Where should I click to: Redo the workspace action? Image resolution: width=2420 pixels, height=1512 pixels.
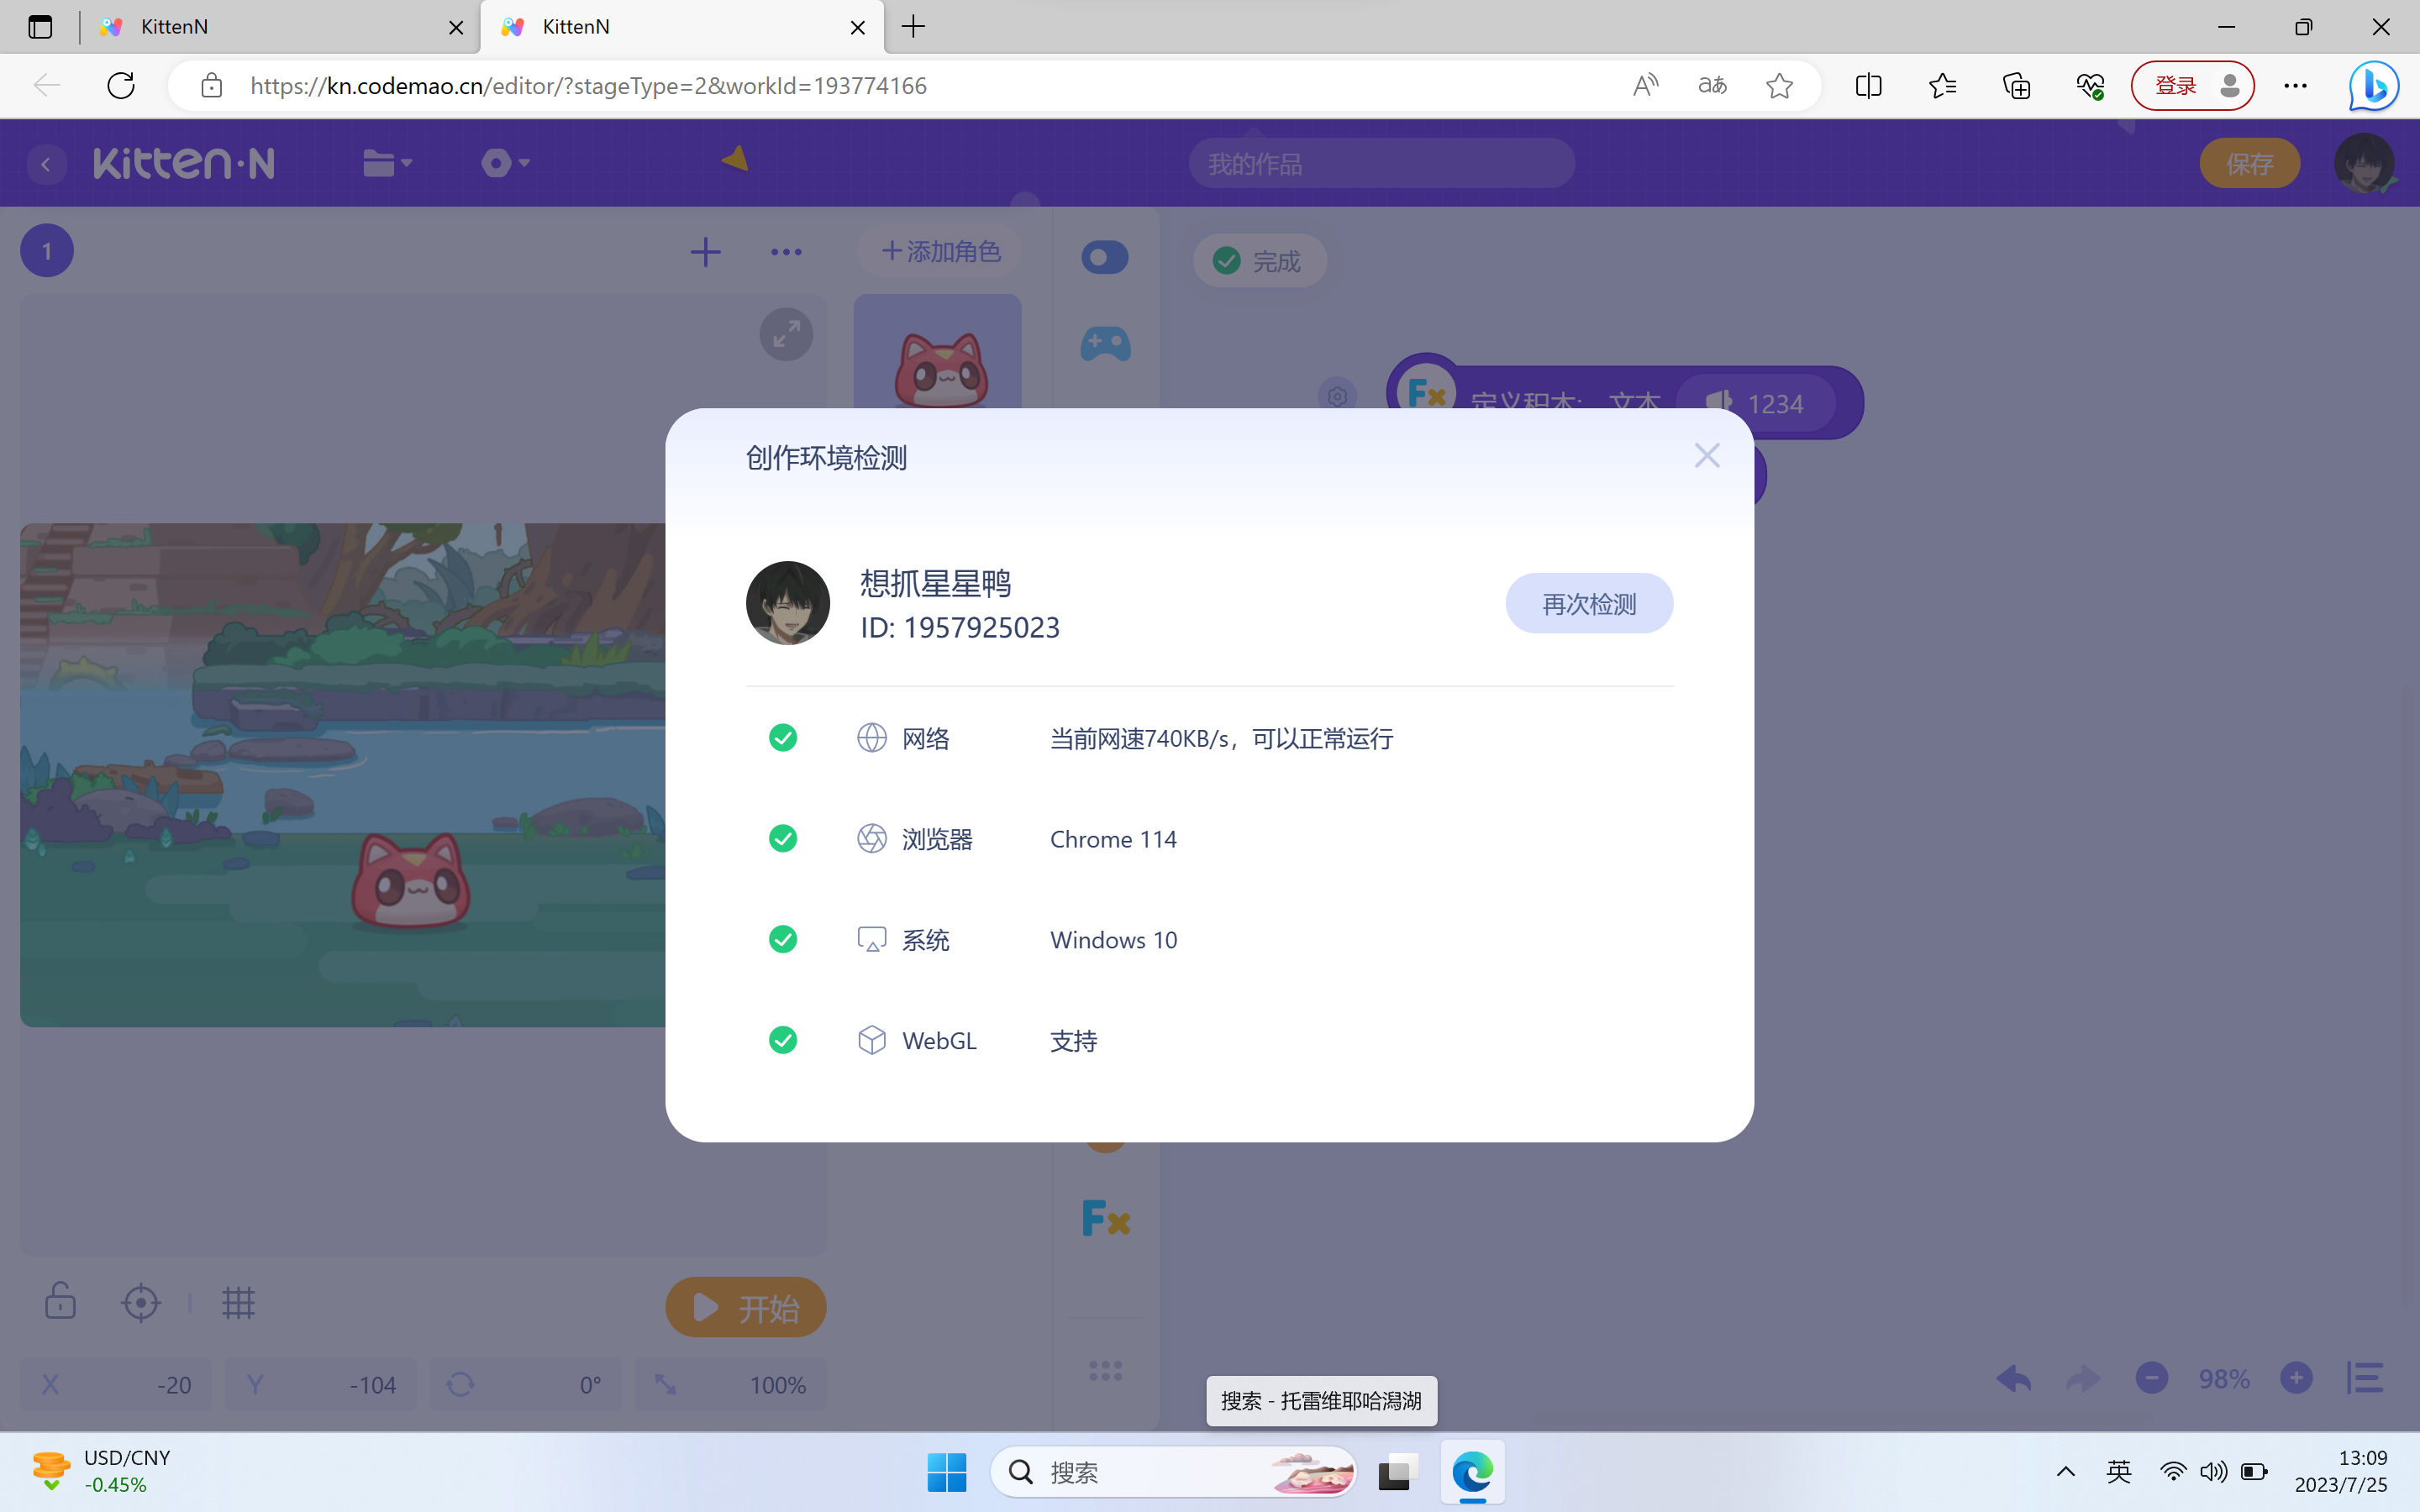click(x=2083, y=1379)
